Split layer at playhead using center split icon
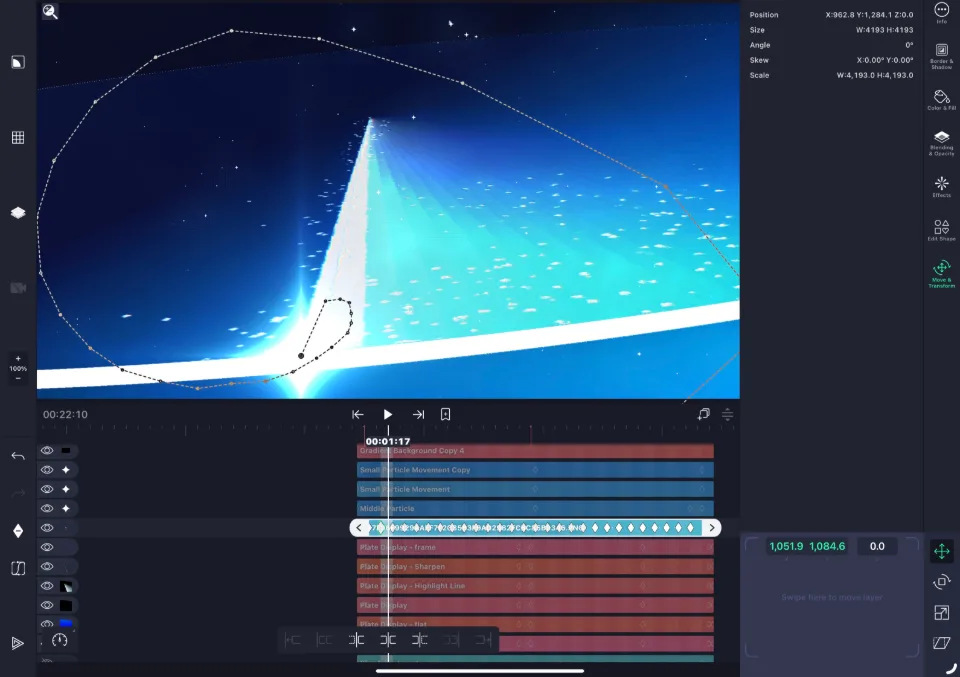Image resolution: width=960 pixels, height=677 pixels. [388, 640]
